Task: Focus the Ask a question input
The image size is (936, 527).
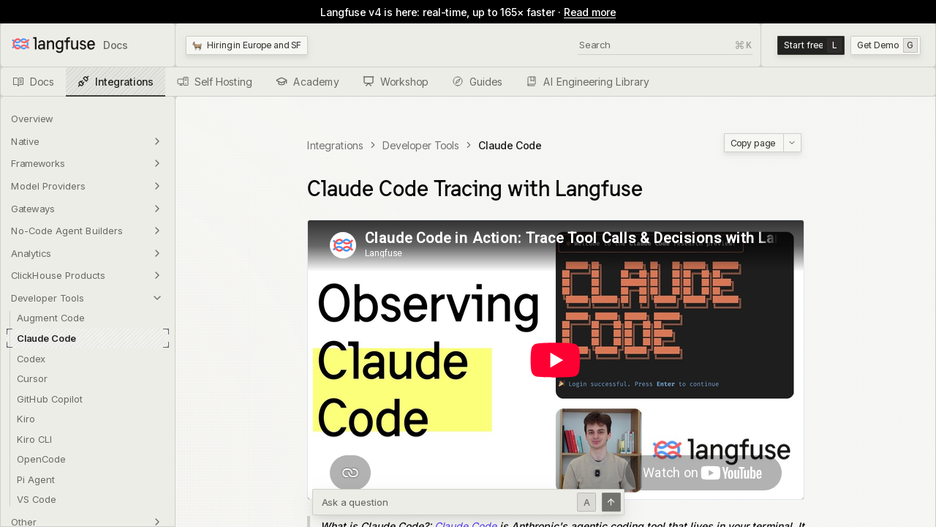Action: [447, 503]
